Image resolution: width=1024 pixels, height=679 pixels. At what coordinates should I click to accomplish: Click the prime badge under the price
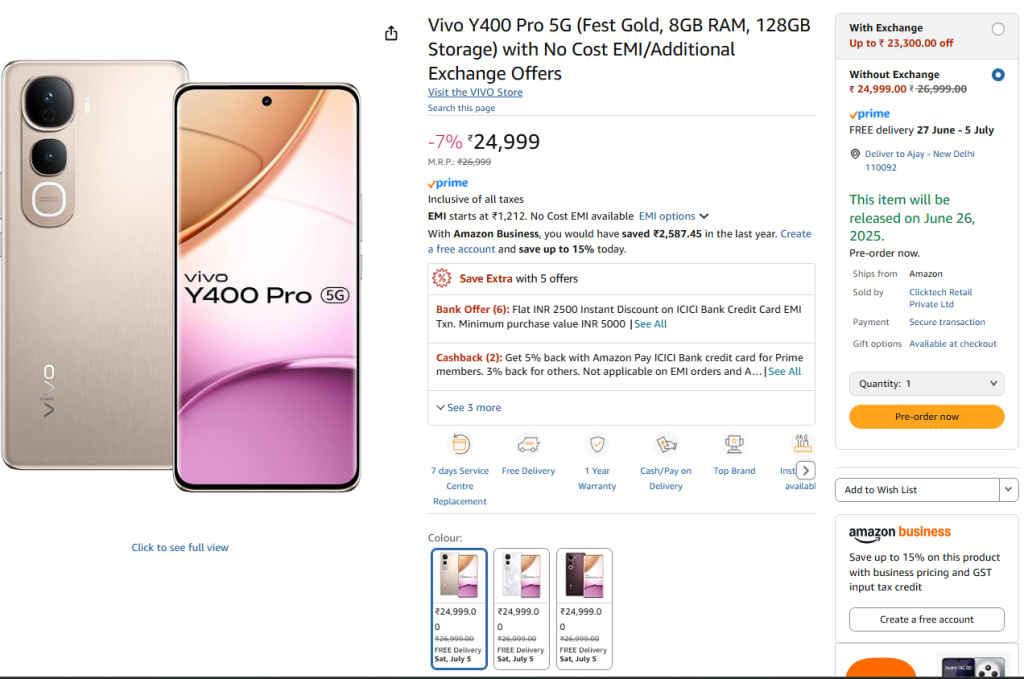click(x=447, y=183)
